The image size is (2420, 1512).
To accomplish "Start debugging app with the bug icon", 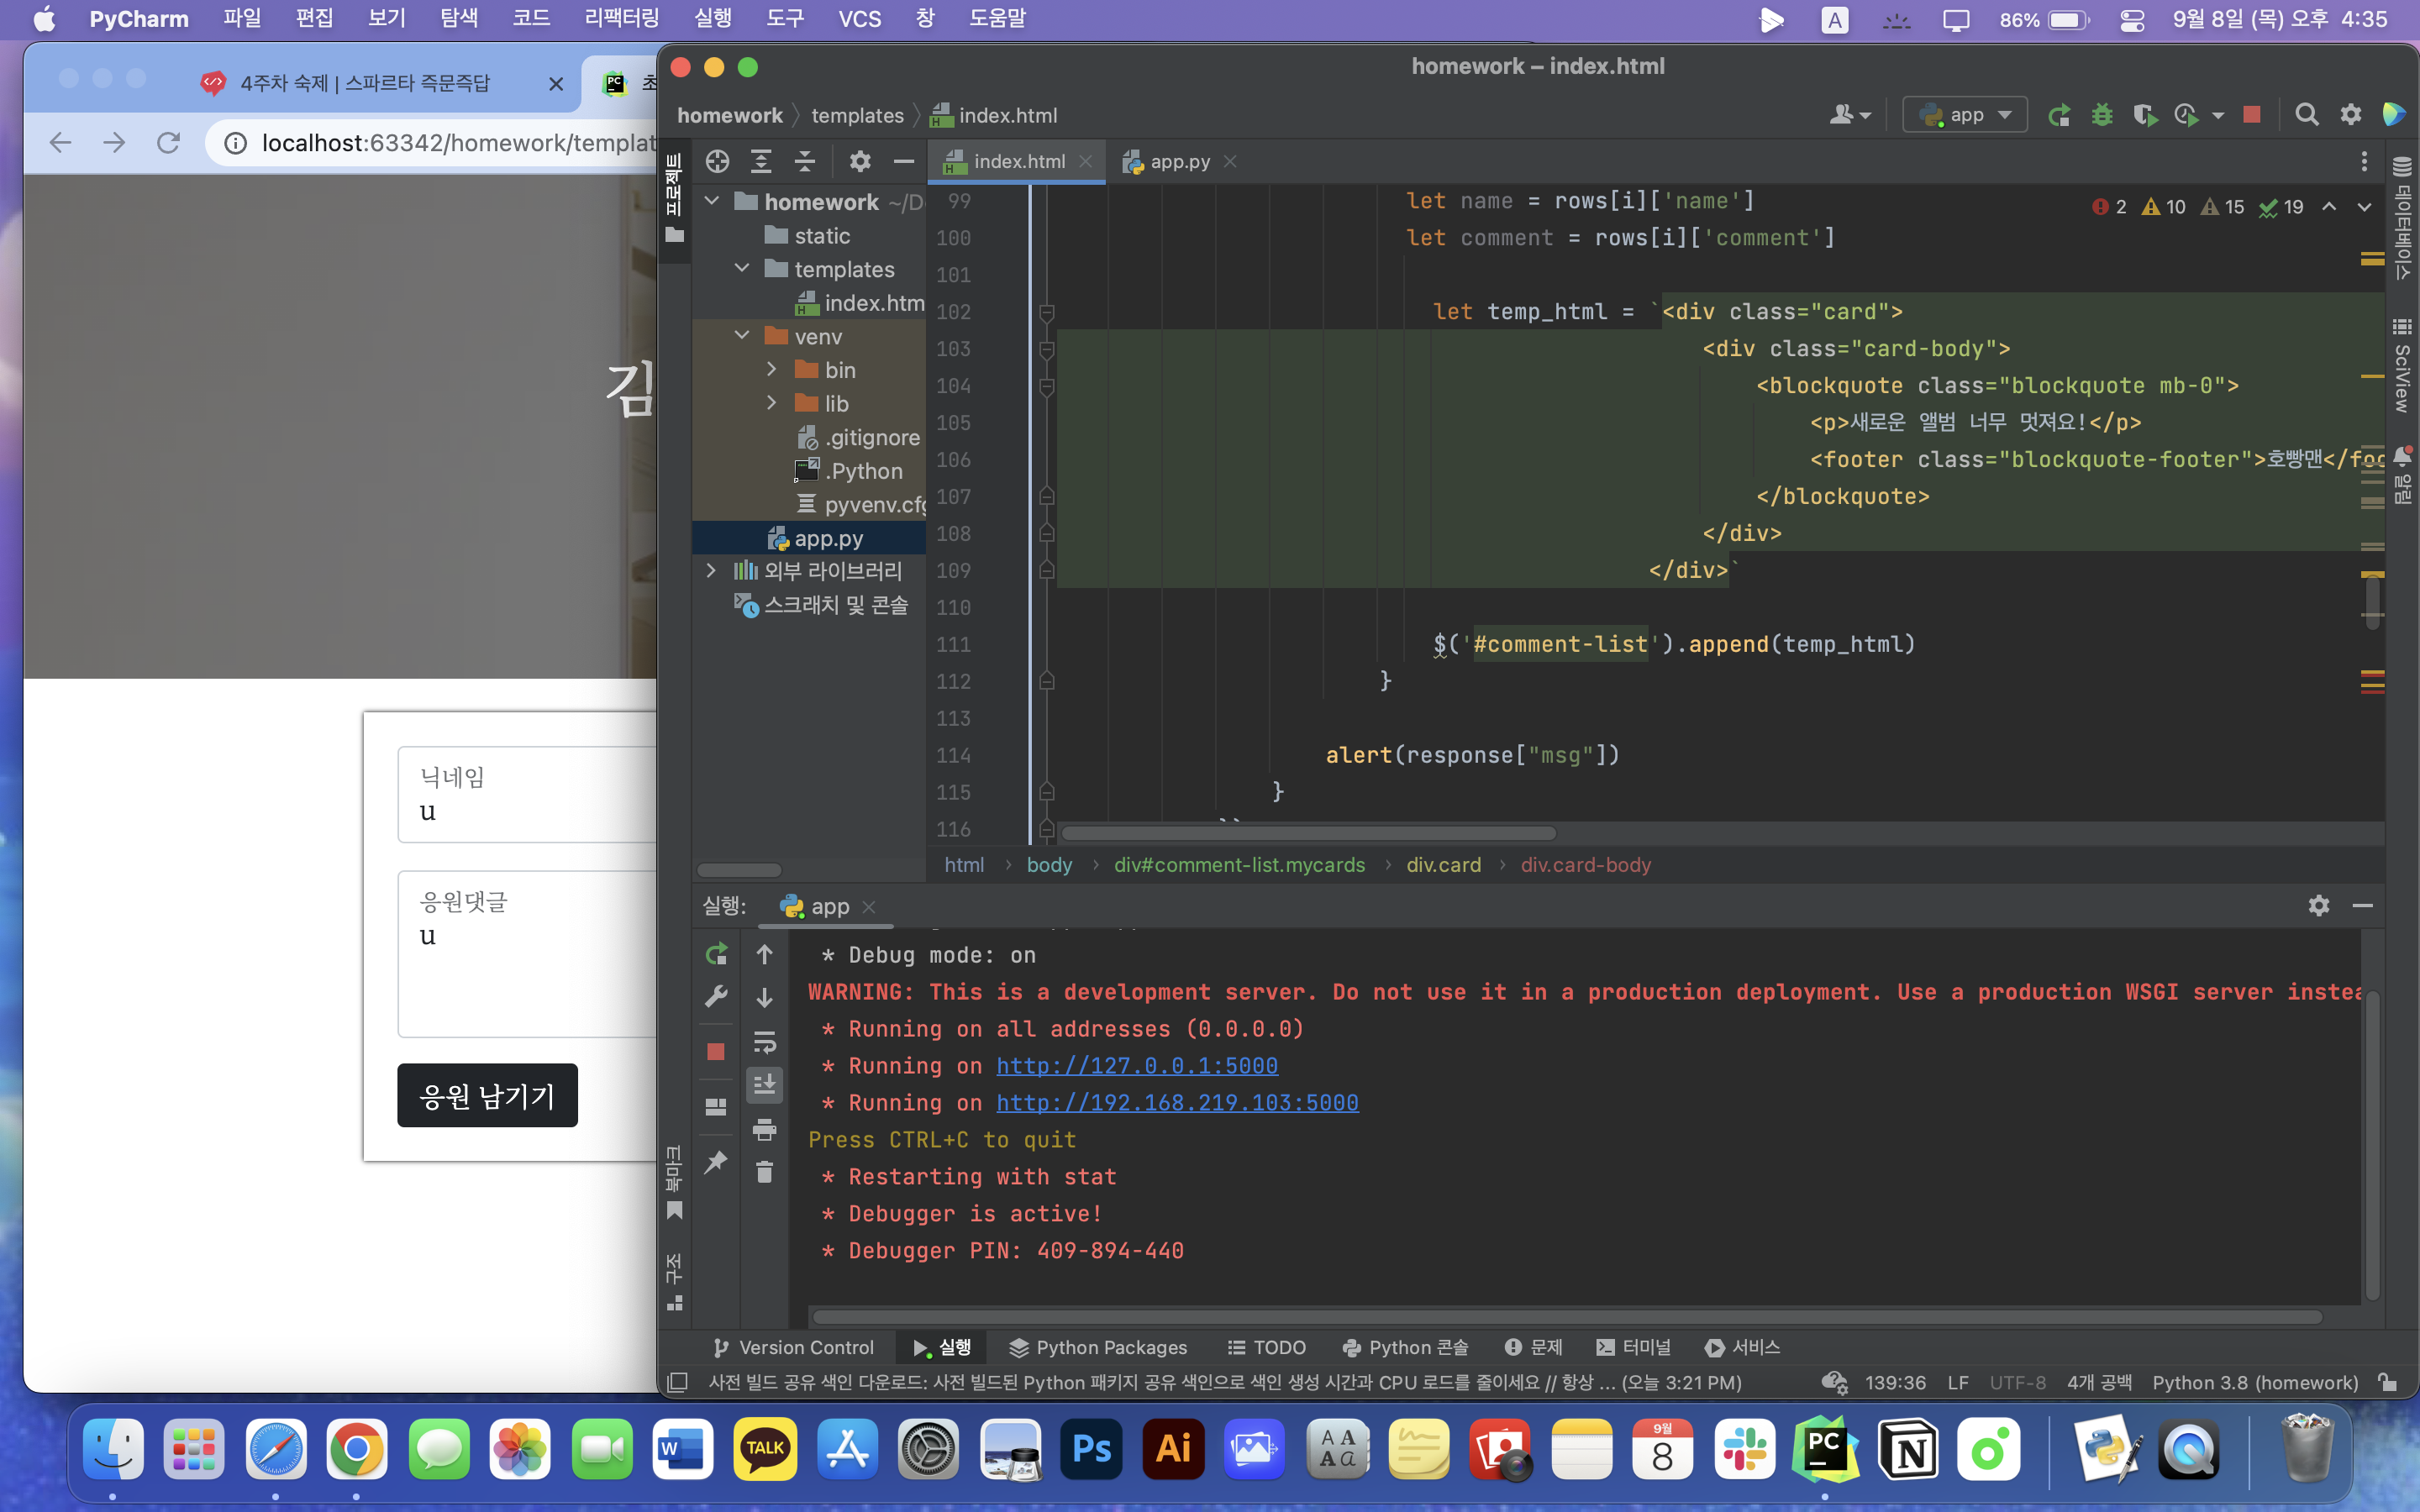I will point(2102,115).
